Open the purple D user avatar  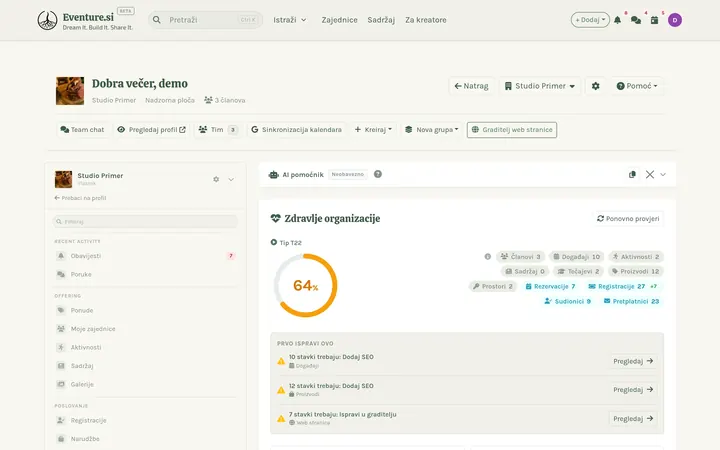(675, 20)
